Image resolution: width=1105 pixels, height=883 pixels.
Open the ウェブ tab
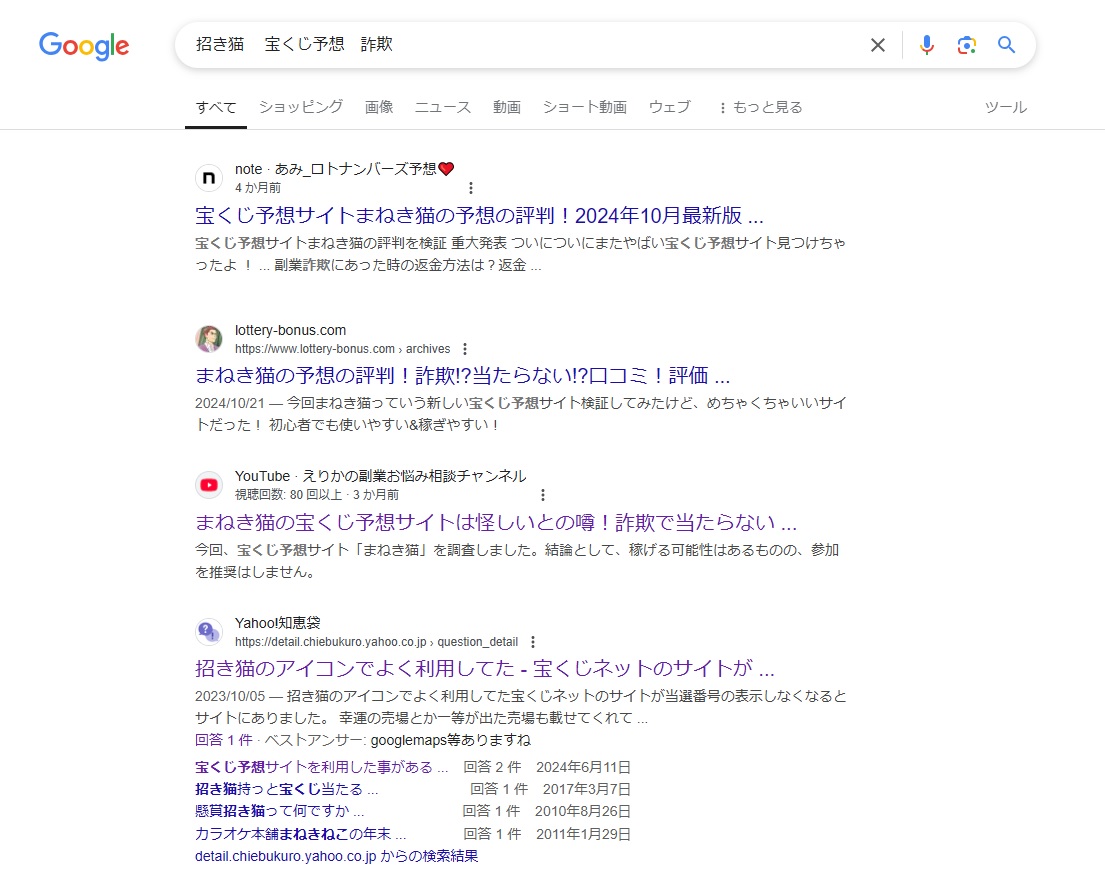point(669,107)
